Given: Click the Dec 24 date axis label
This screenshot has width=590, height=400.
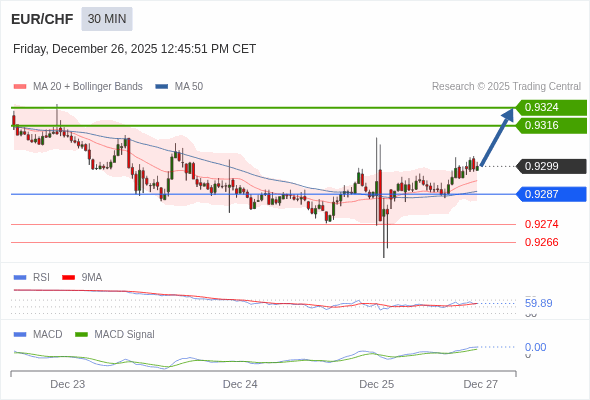Looking at the screenshot, I should point(240,384).
